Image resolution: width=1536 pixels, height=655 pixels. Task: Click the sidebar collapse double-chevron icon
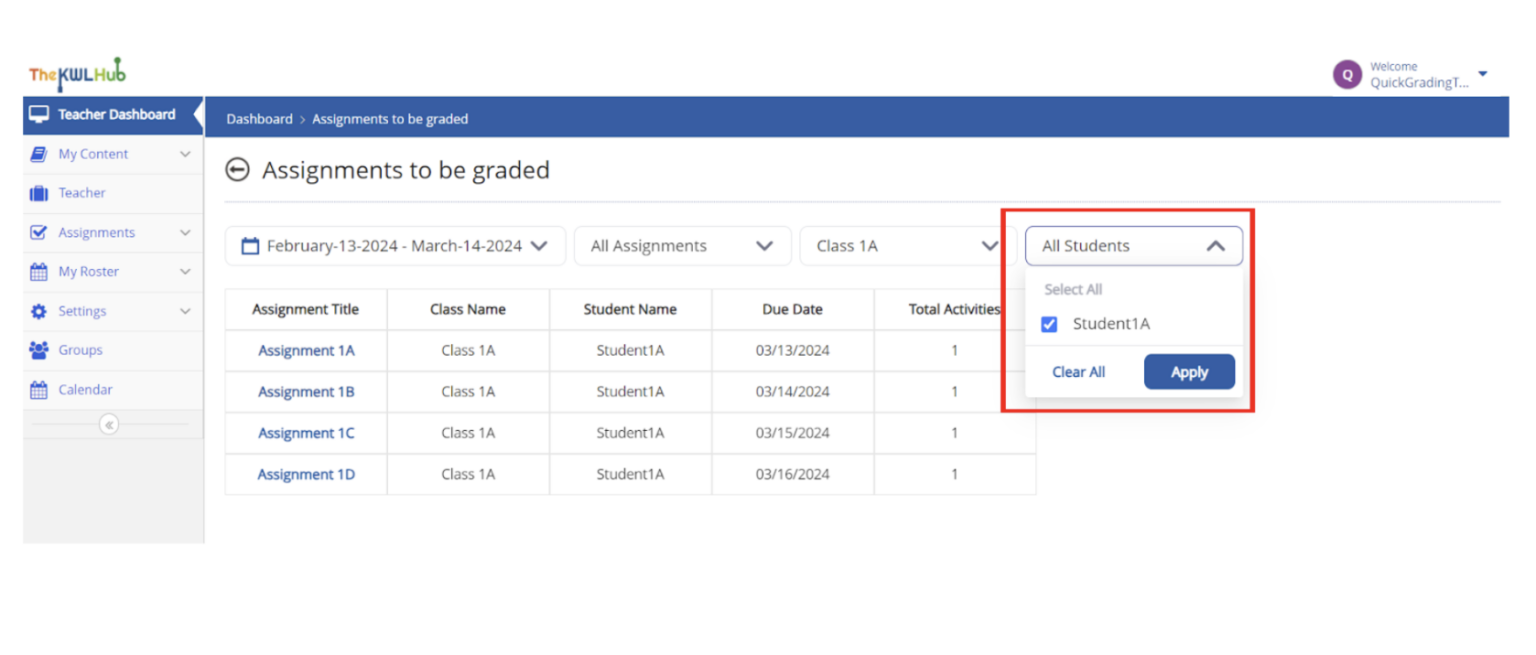pos(109,425)
